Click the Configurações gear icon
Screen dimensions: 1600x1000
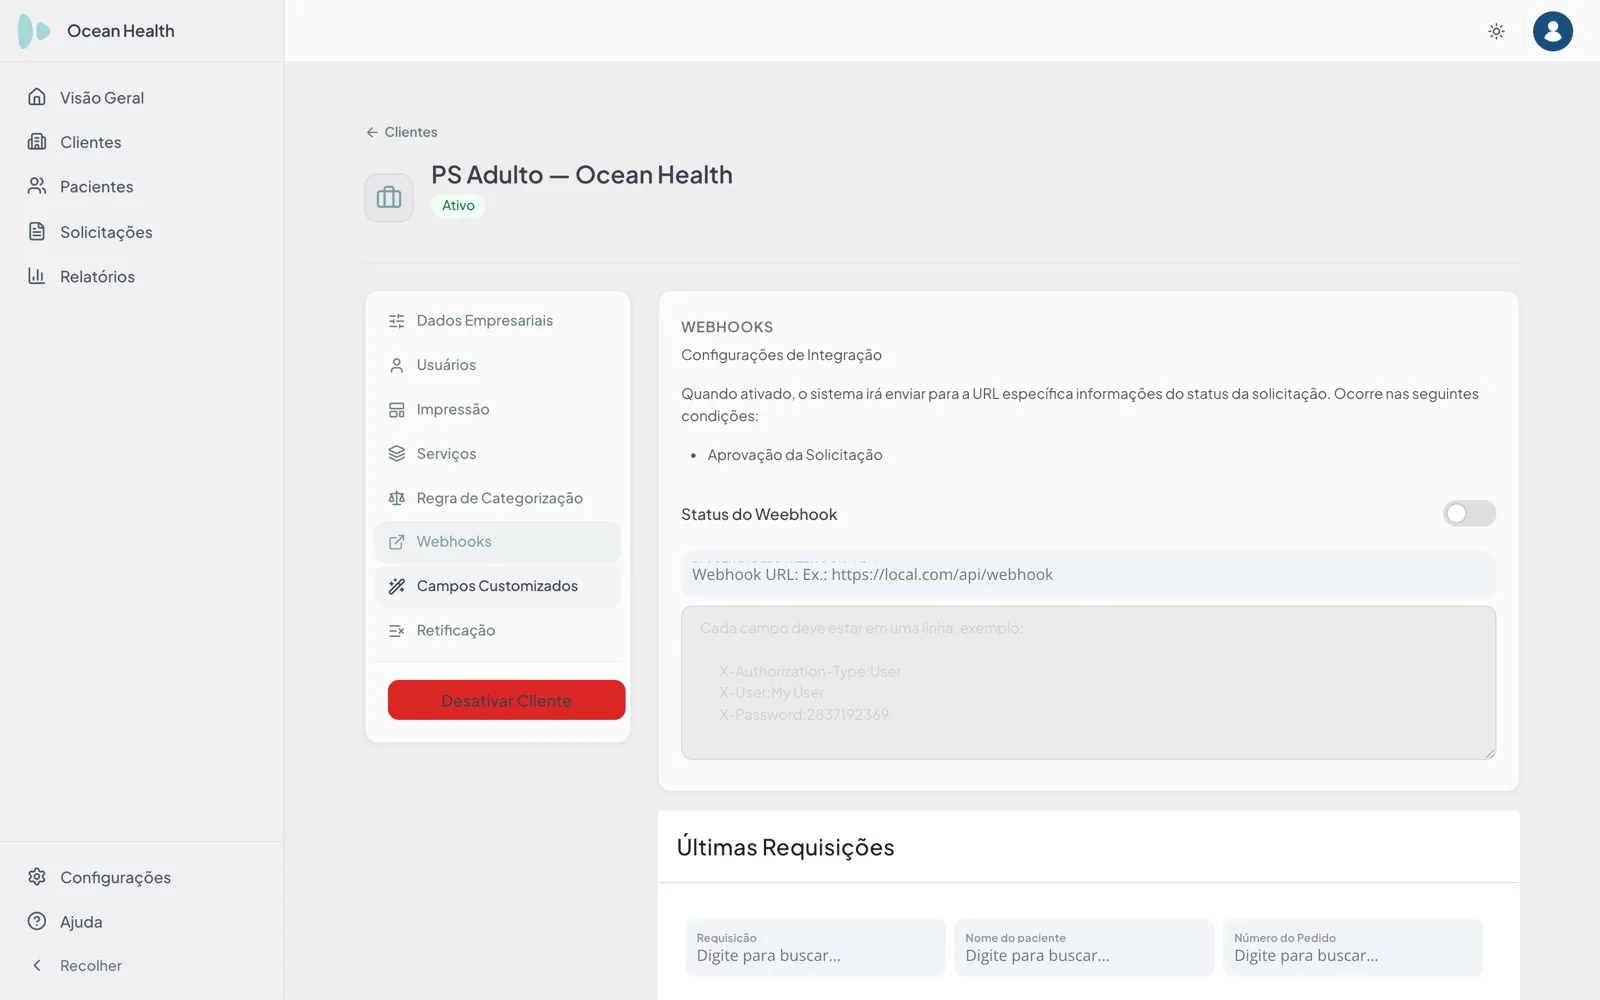(x=37, y=877)
